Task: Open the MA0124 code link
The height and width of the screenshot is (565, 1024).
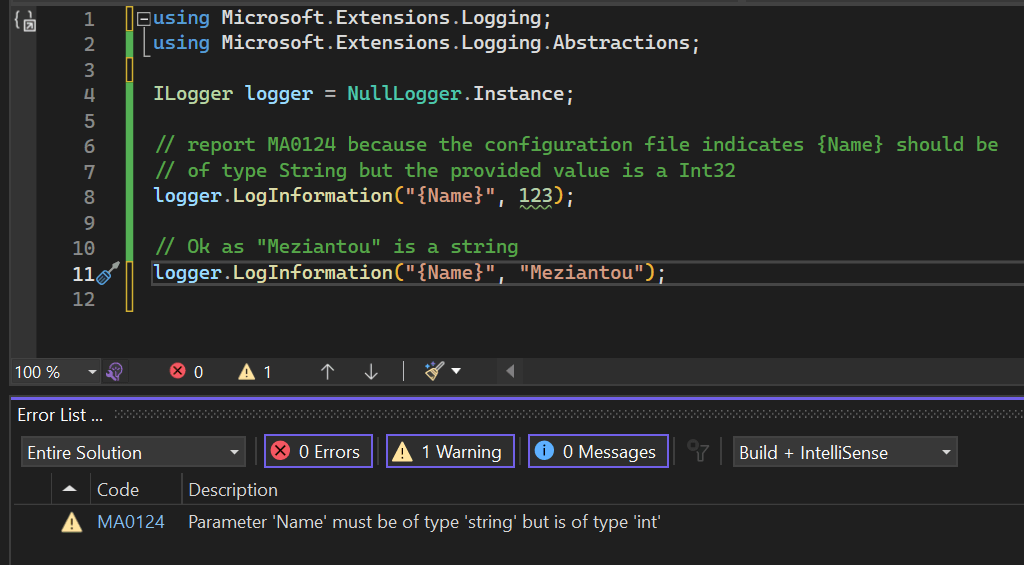Action: 131,522
